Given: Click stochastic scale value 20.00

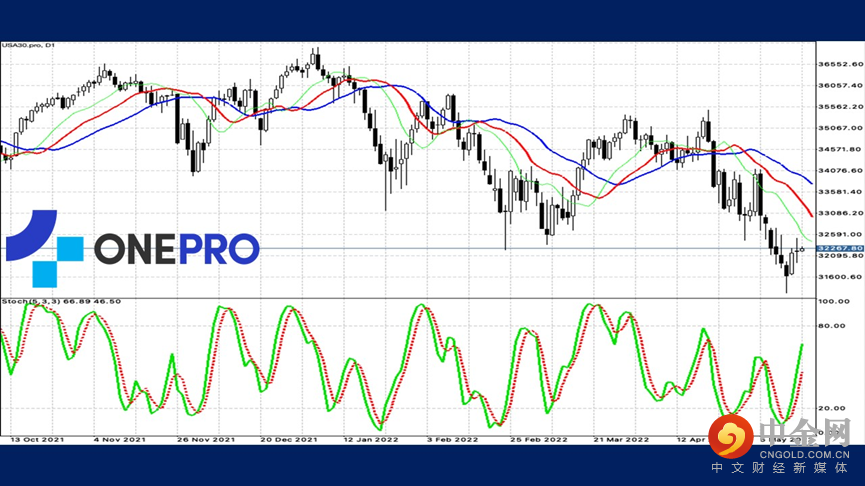Looking at the screenshot, I should coord(831,408).
